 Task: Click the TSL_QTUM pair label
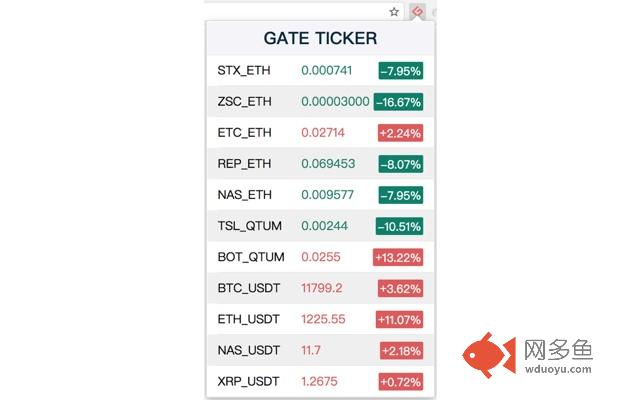coord(249,226)
